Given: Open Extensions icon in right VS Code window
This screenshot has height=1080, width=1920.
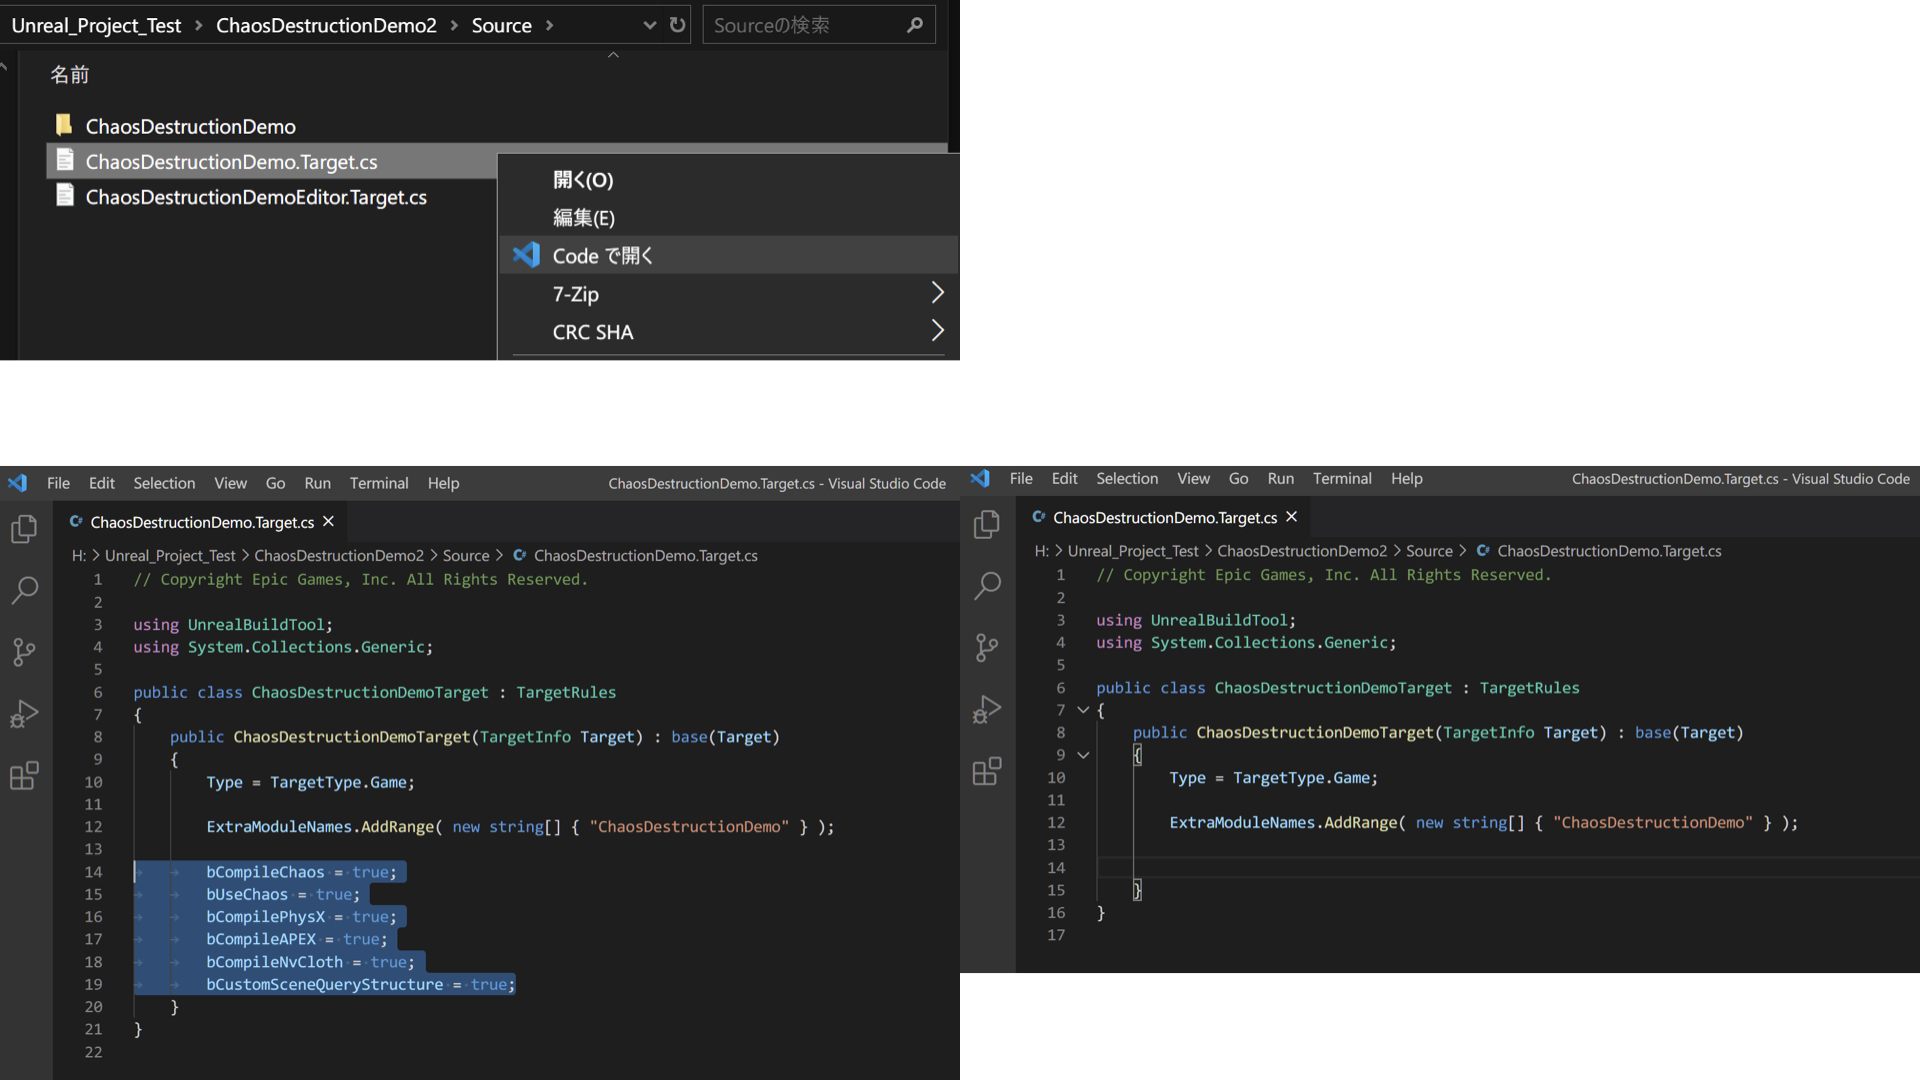Looking at the screenshot, I should [x=987, y=771].
